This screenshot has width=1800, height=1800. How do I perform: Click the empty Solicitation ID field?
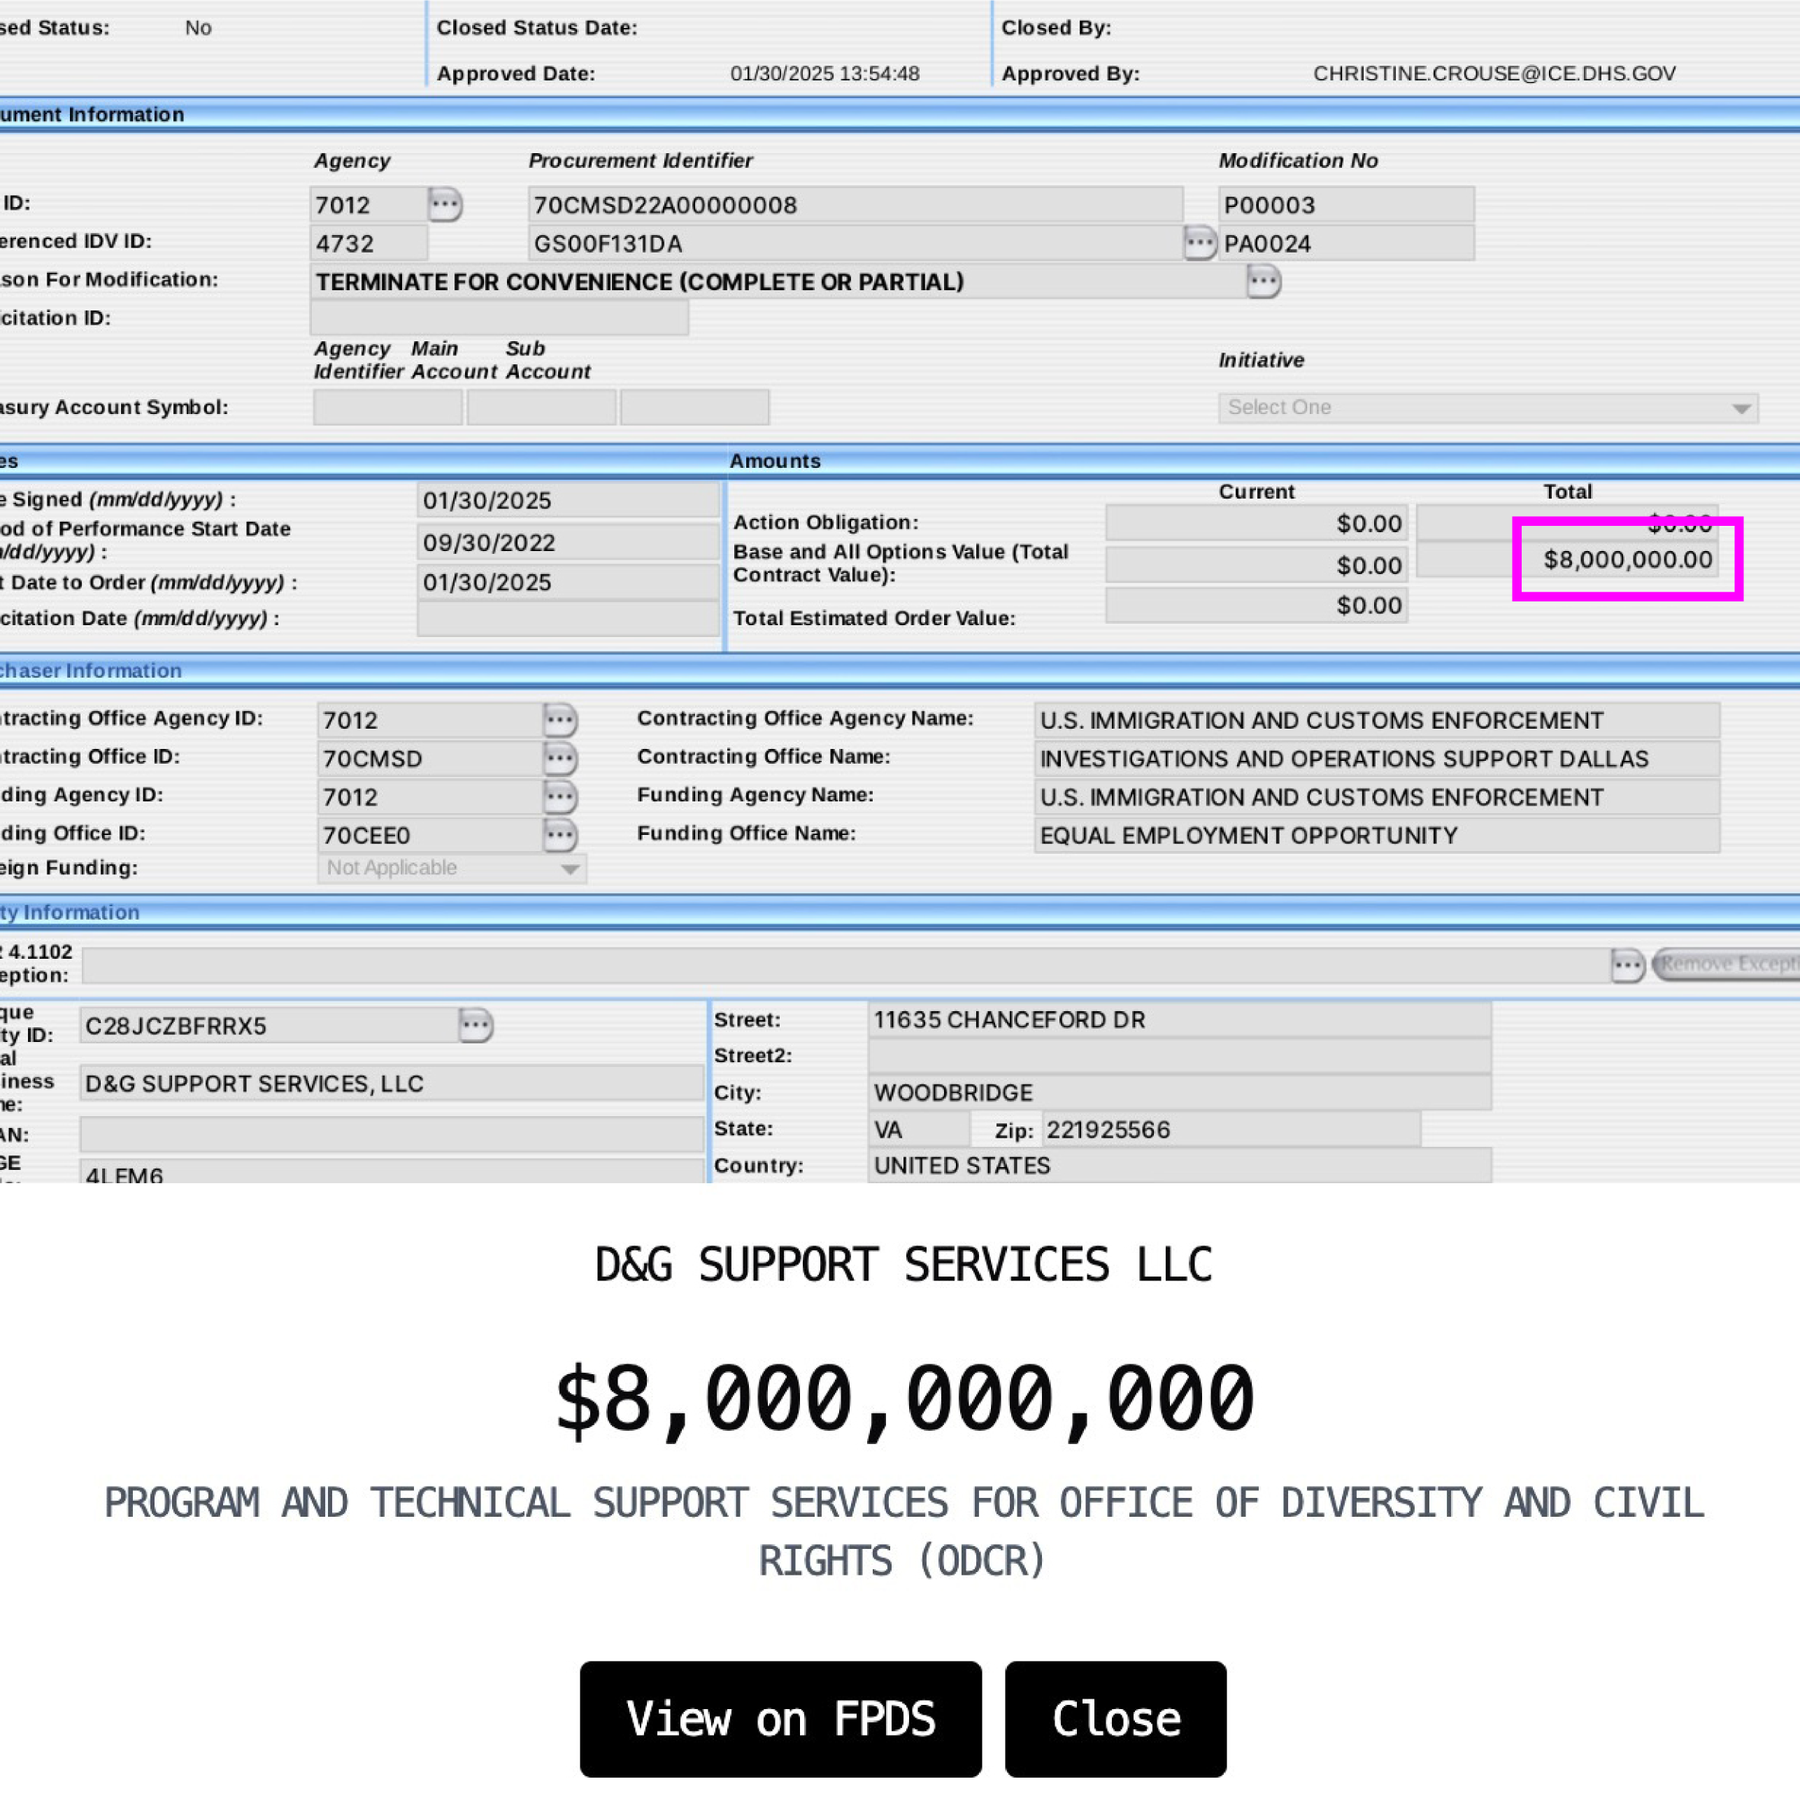tap(499, 318)
